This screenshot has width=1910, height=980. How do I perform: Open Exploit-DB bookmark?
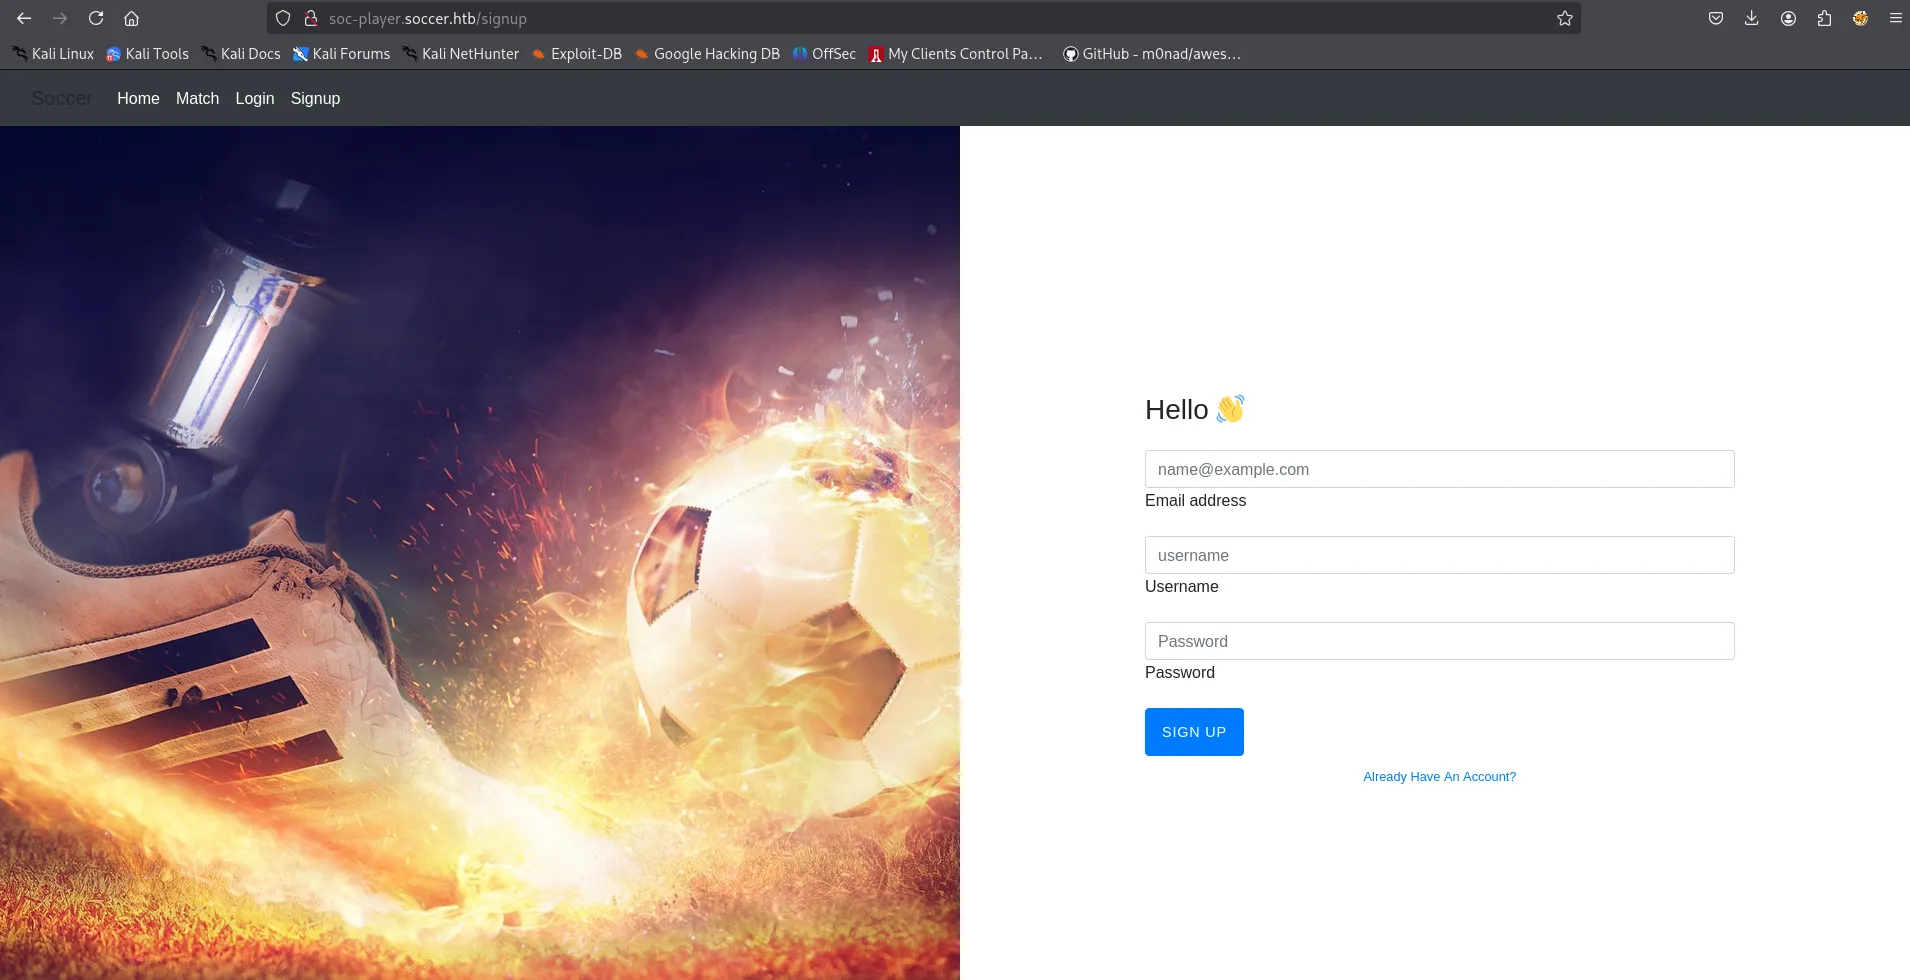[577, 54]
